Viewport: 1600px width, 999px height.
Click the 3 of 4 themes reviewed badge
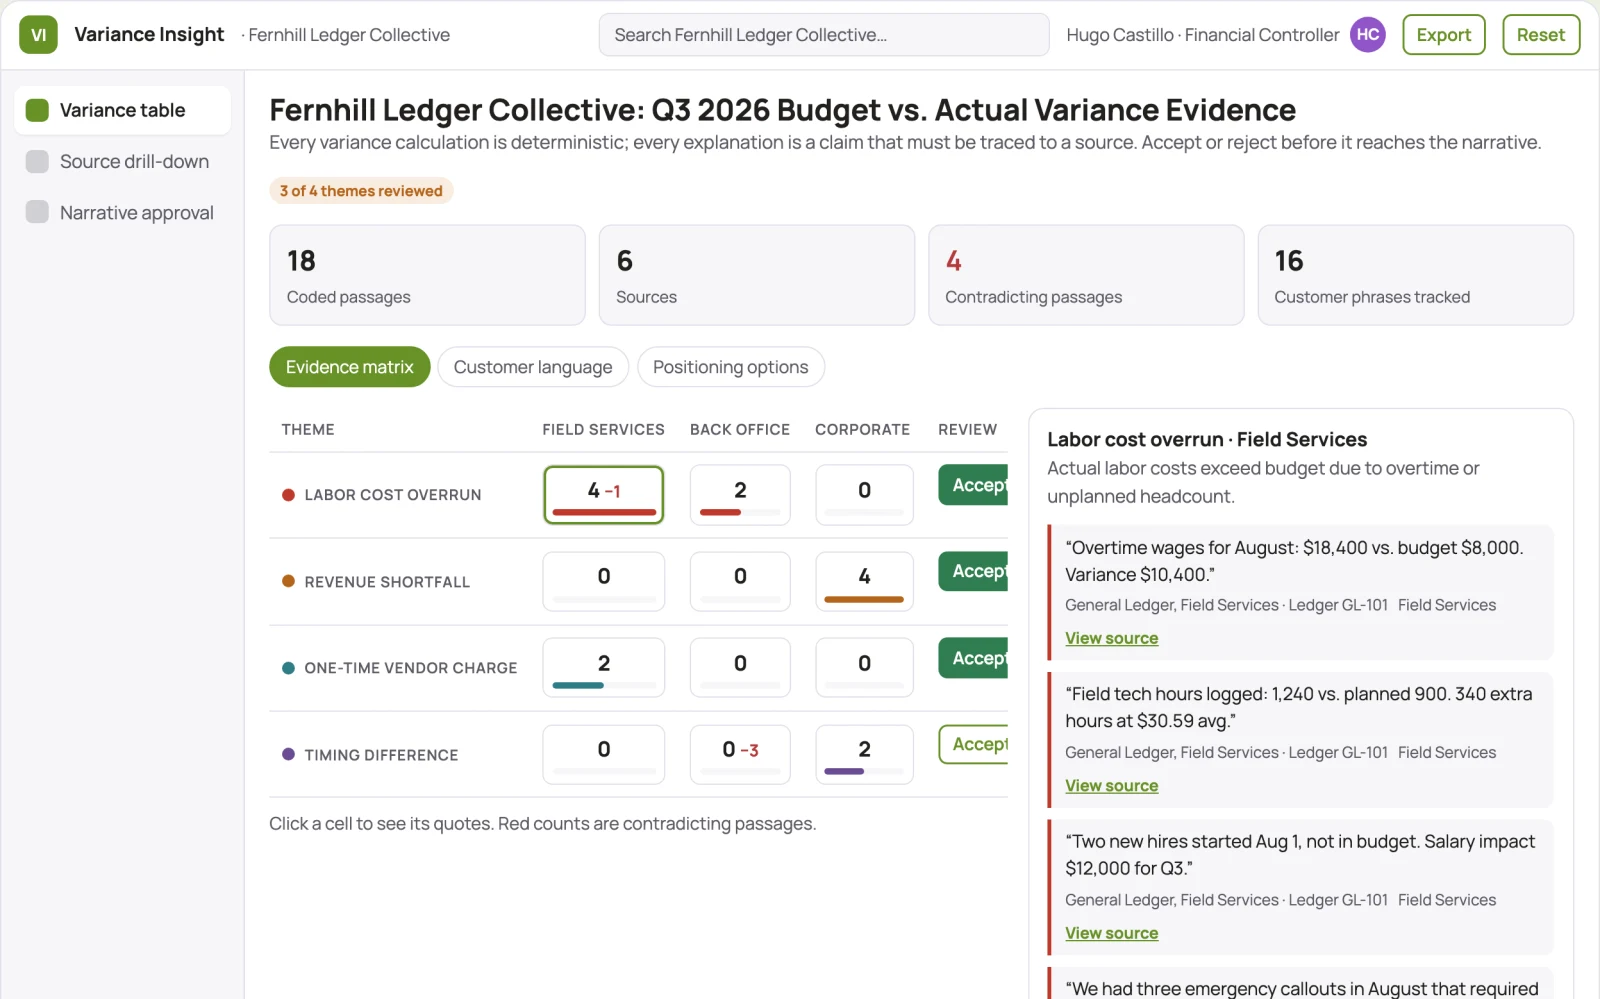tap(361, 191)
